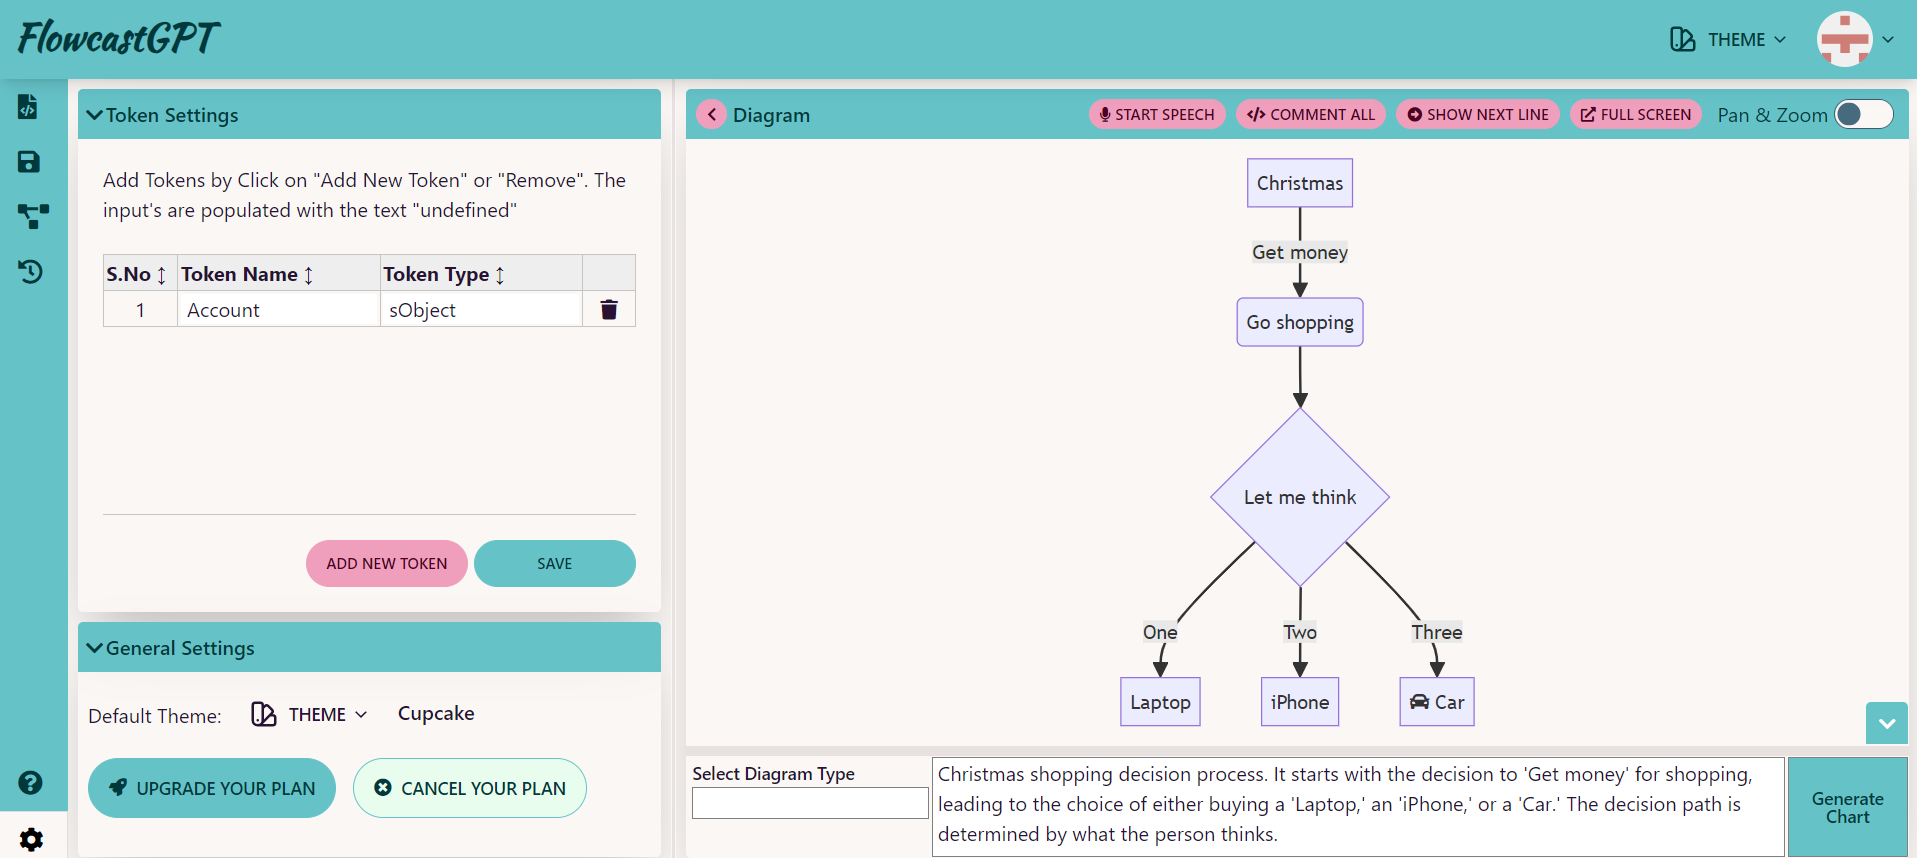Delete the Account token with trash icon

[x=608, y=310]
